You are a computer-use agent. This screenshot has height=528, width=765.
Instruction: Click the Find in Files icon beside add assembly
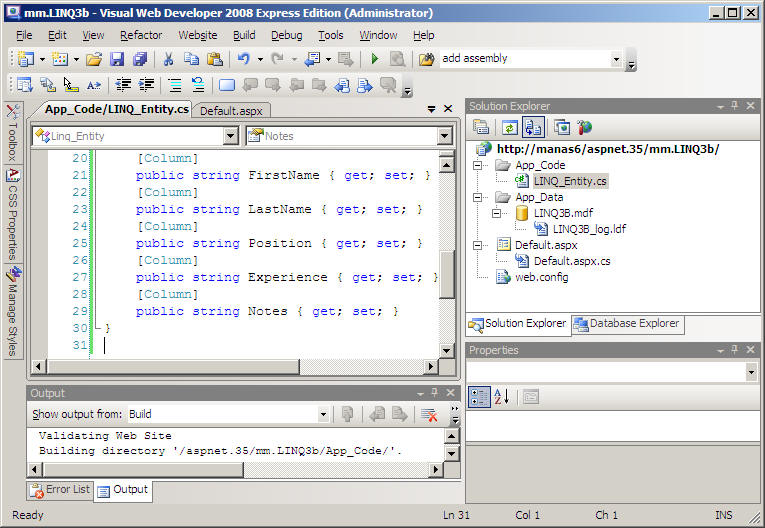point(426,59)
